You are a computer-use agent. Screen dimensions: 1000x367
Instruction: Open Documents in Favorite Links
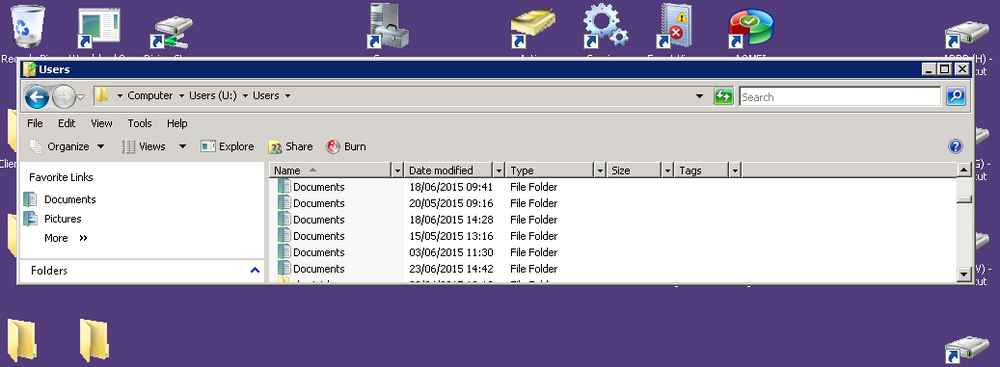(x=60, y=200)
